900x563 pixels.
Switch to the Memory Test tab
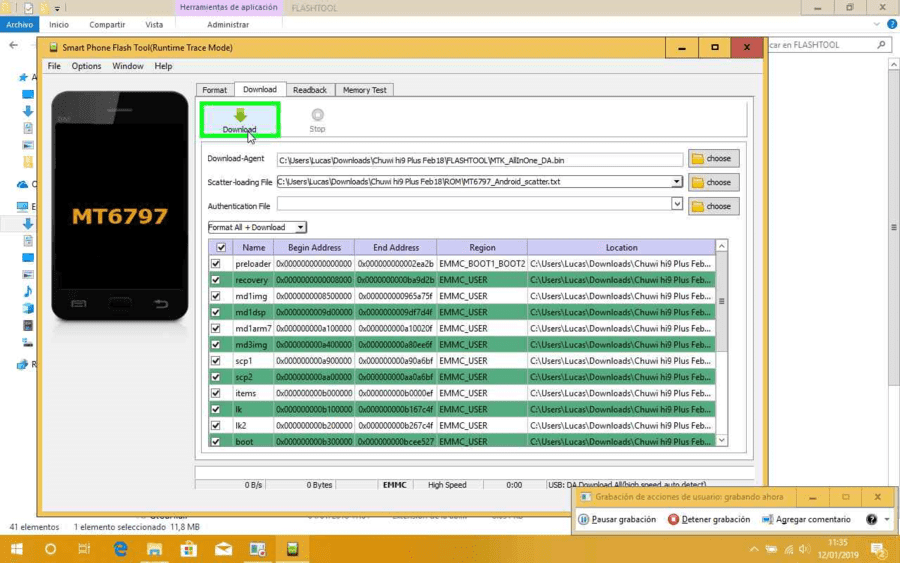[x=364, y=90]
